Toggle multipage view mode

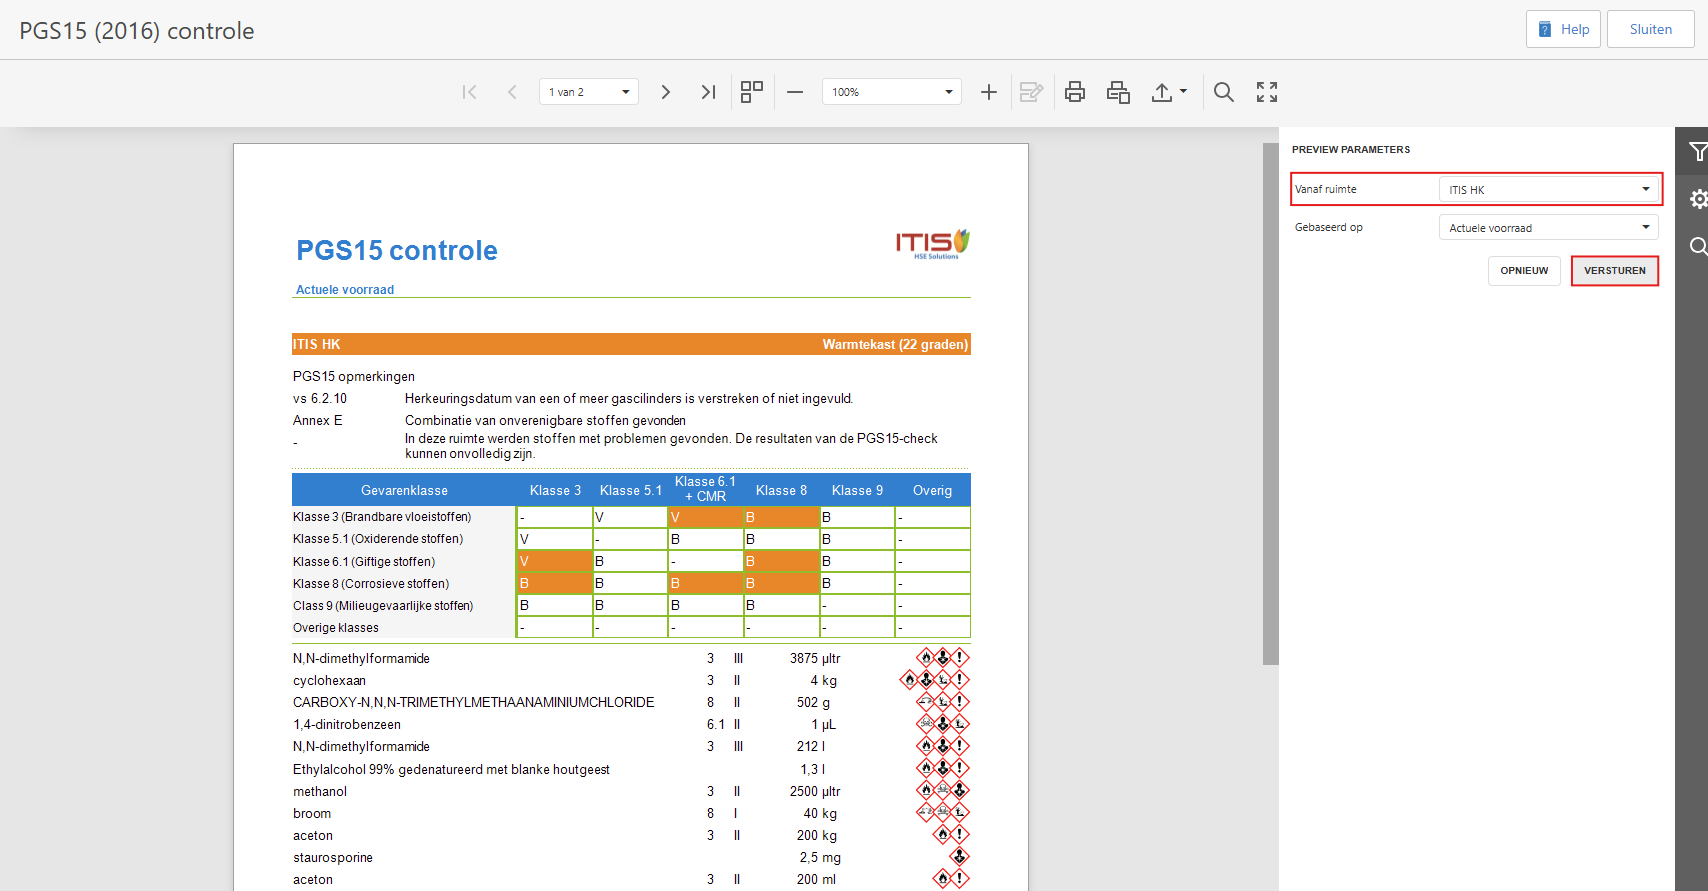point(752,92)
